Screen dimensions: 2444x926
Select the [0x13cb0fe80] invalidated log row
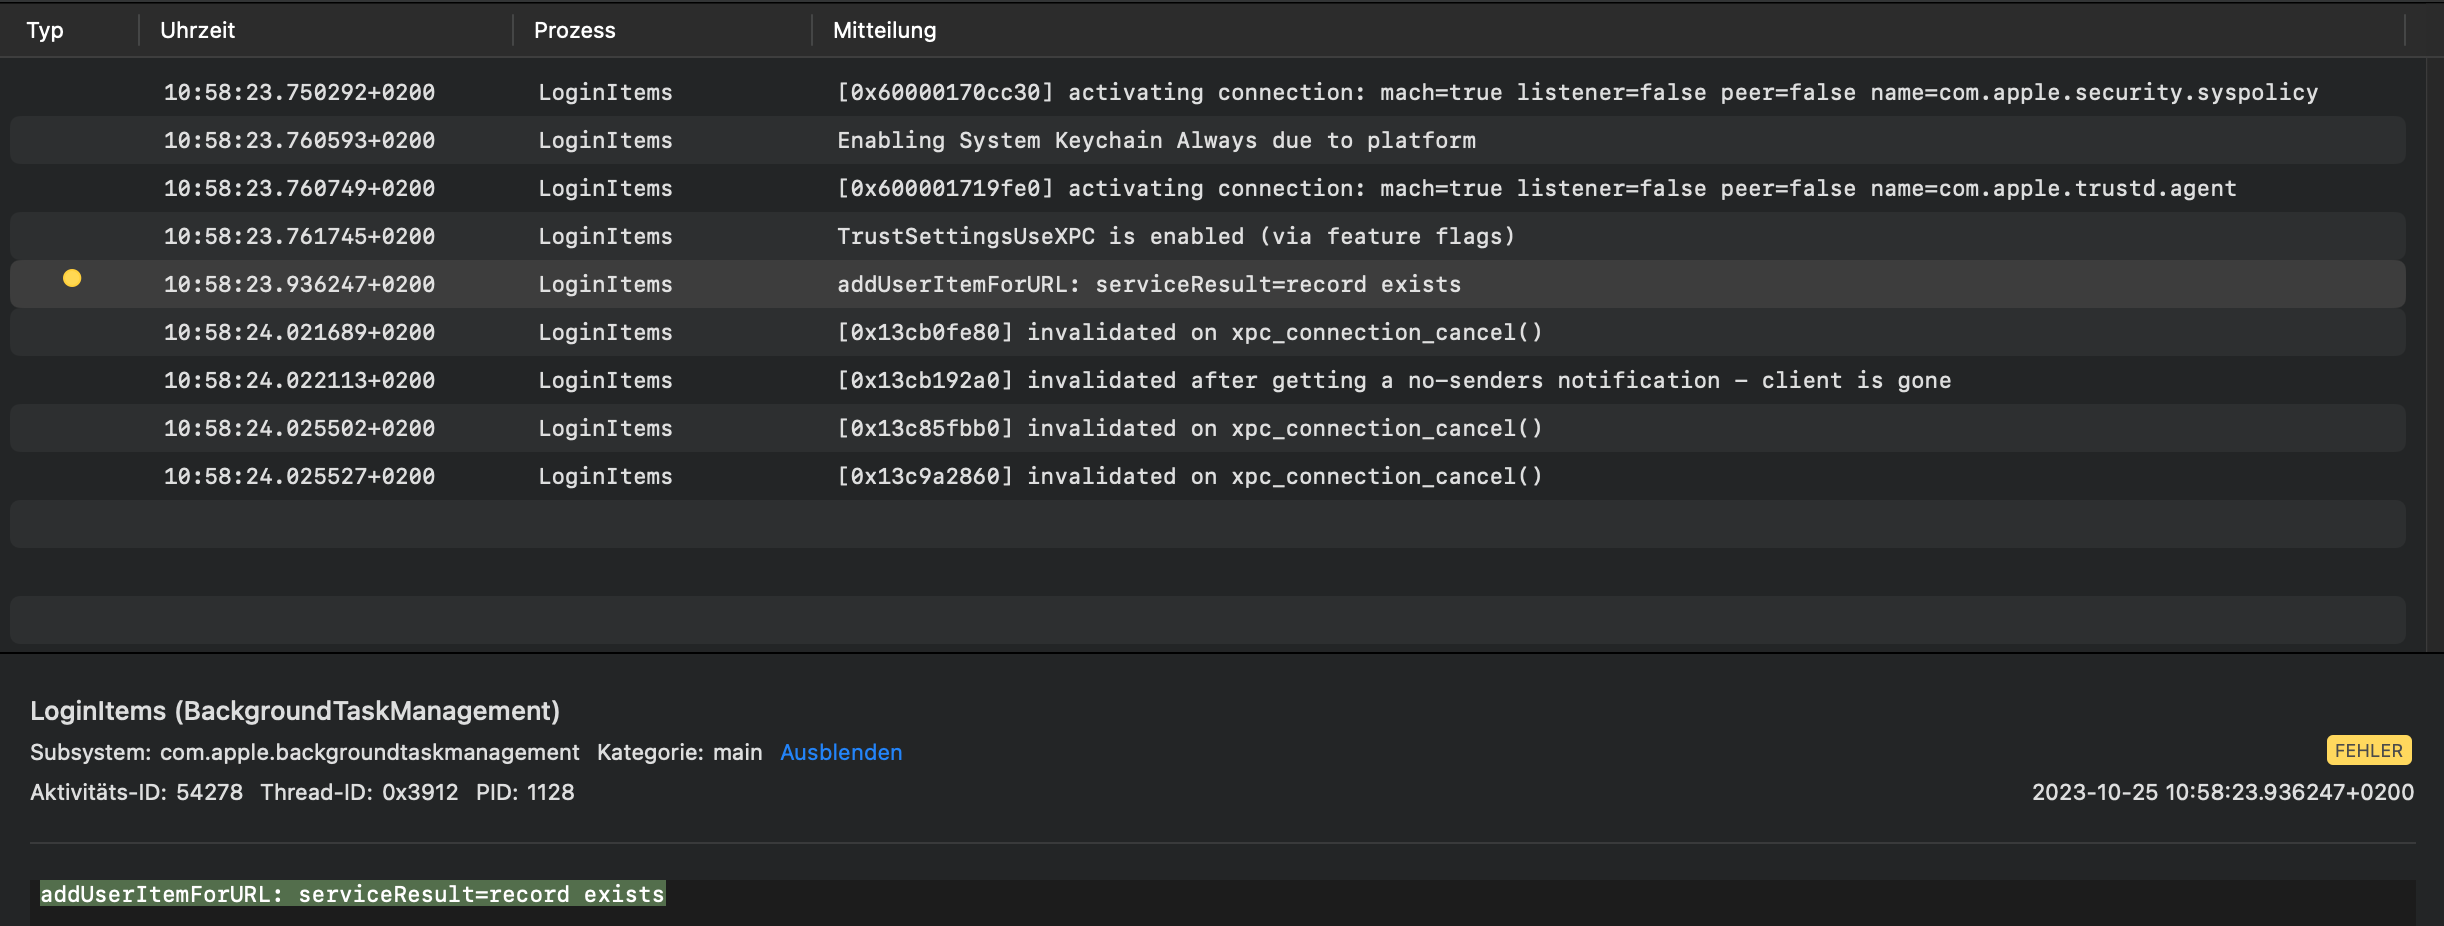point(1189,332)
